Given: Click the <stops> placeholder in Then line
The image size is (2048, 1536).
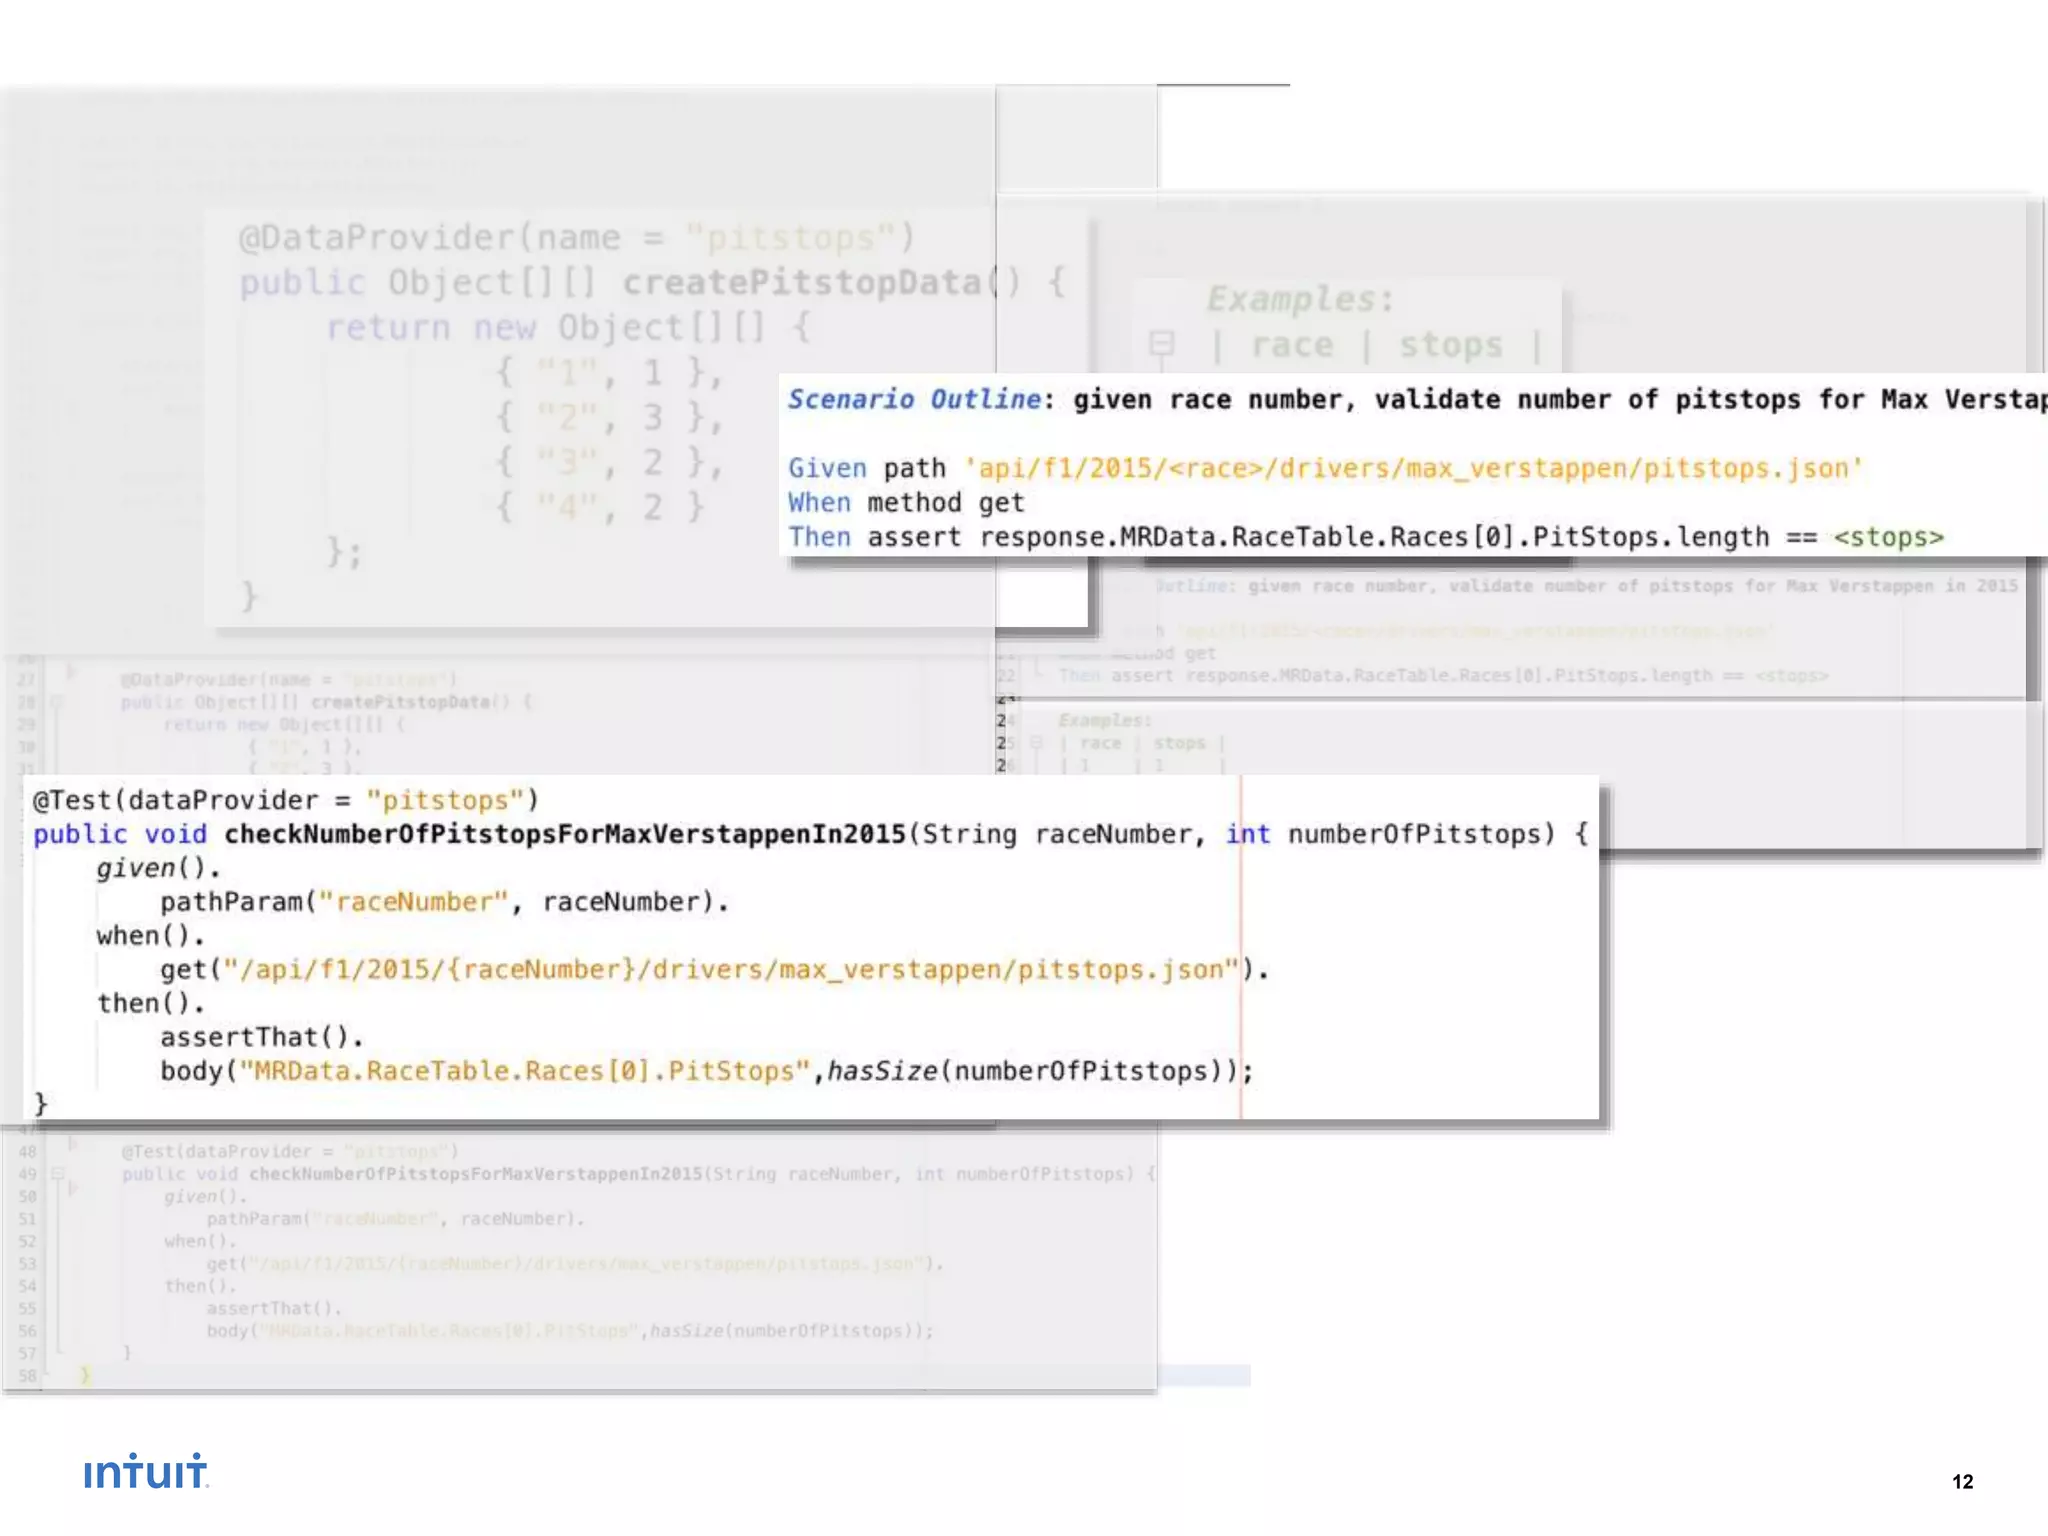Looking at the screenshot, I should (x=1888, y=538).
